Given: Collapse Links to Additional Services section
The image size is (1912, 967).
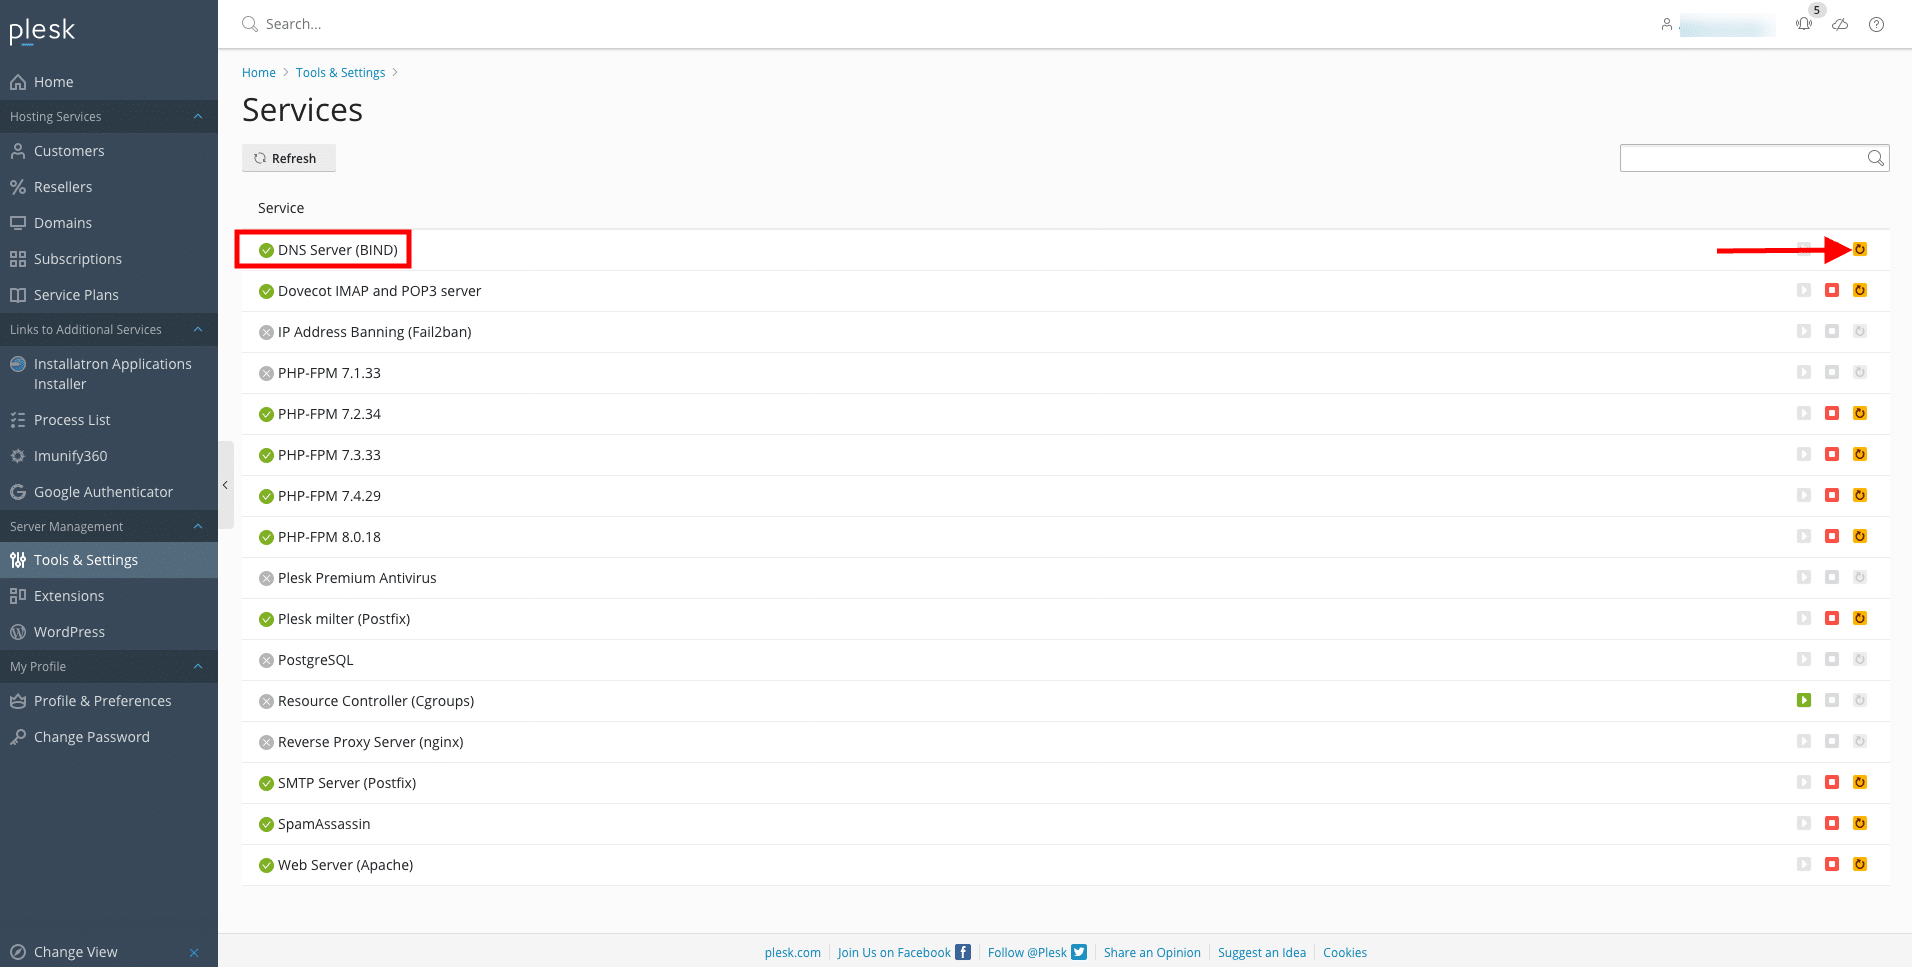Looking at the screenshot, I should [x=198, y=329].
